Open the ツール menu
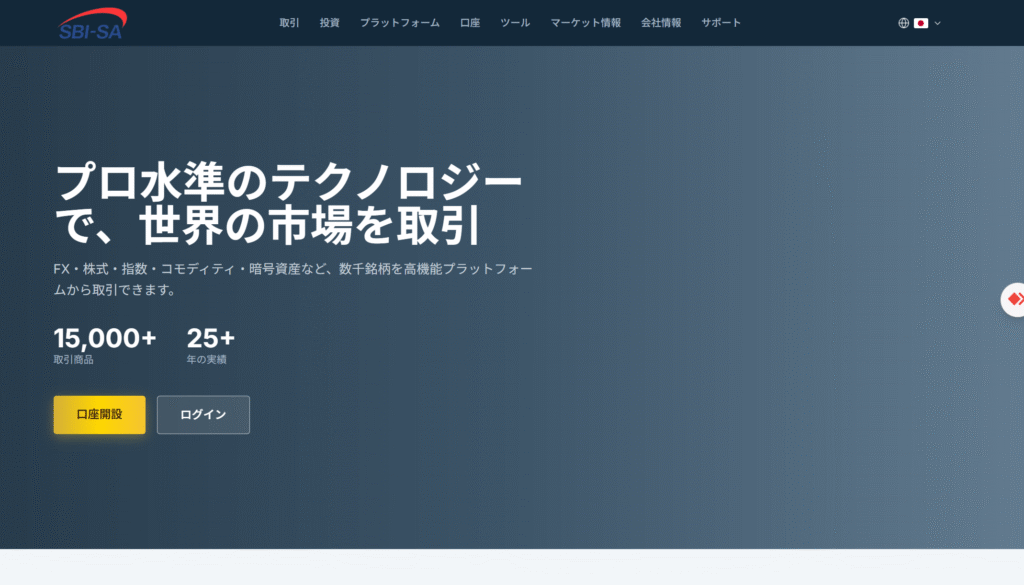The height and width of the screenshot is (585, 1024). tap(515, 23)
